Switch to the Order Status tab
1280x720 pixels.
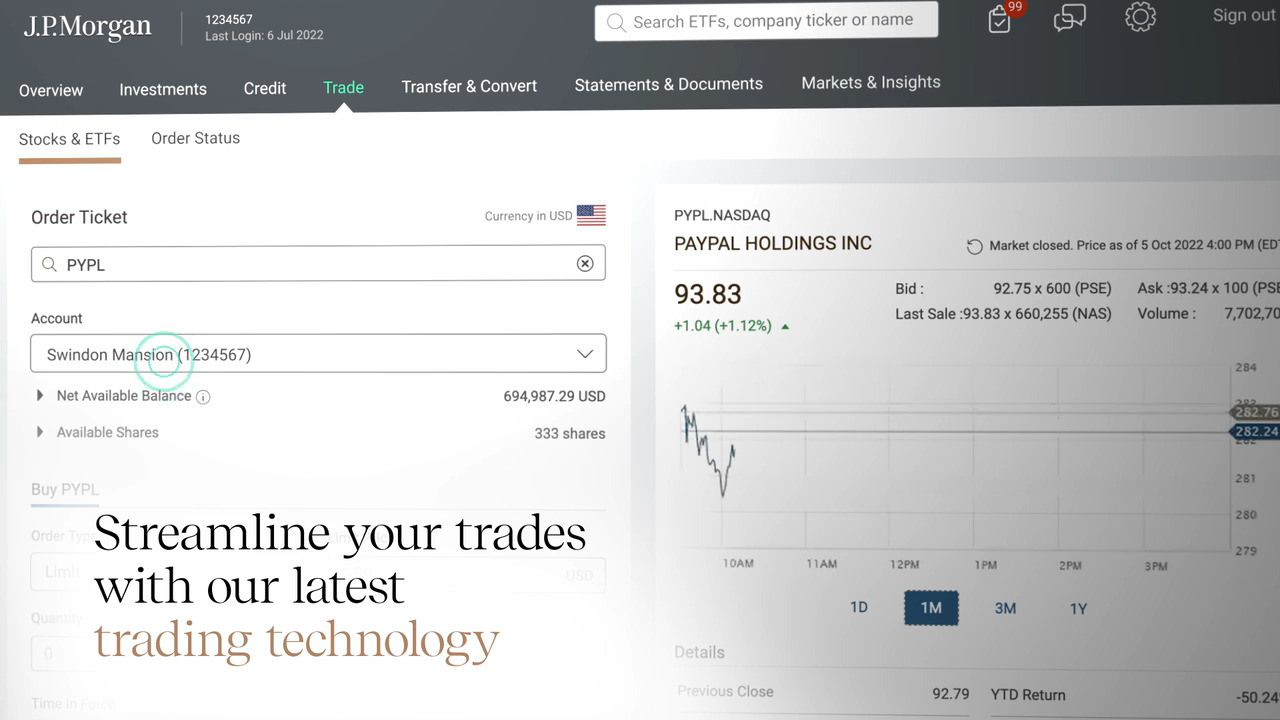[x=195, y=138]
